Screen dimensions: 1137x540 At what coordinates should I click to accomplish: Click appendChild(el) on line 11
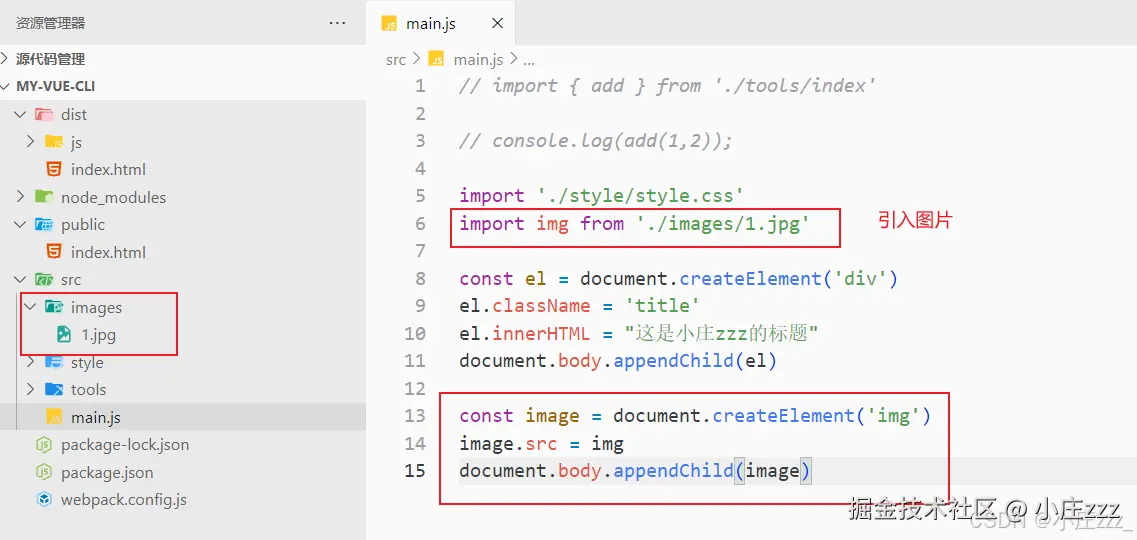click(695, 361)
